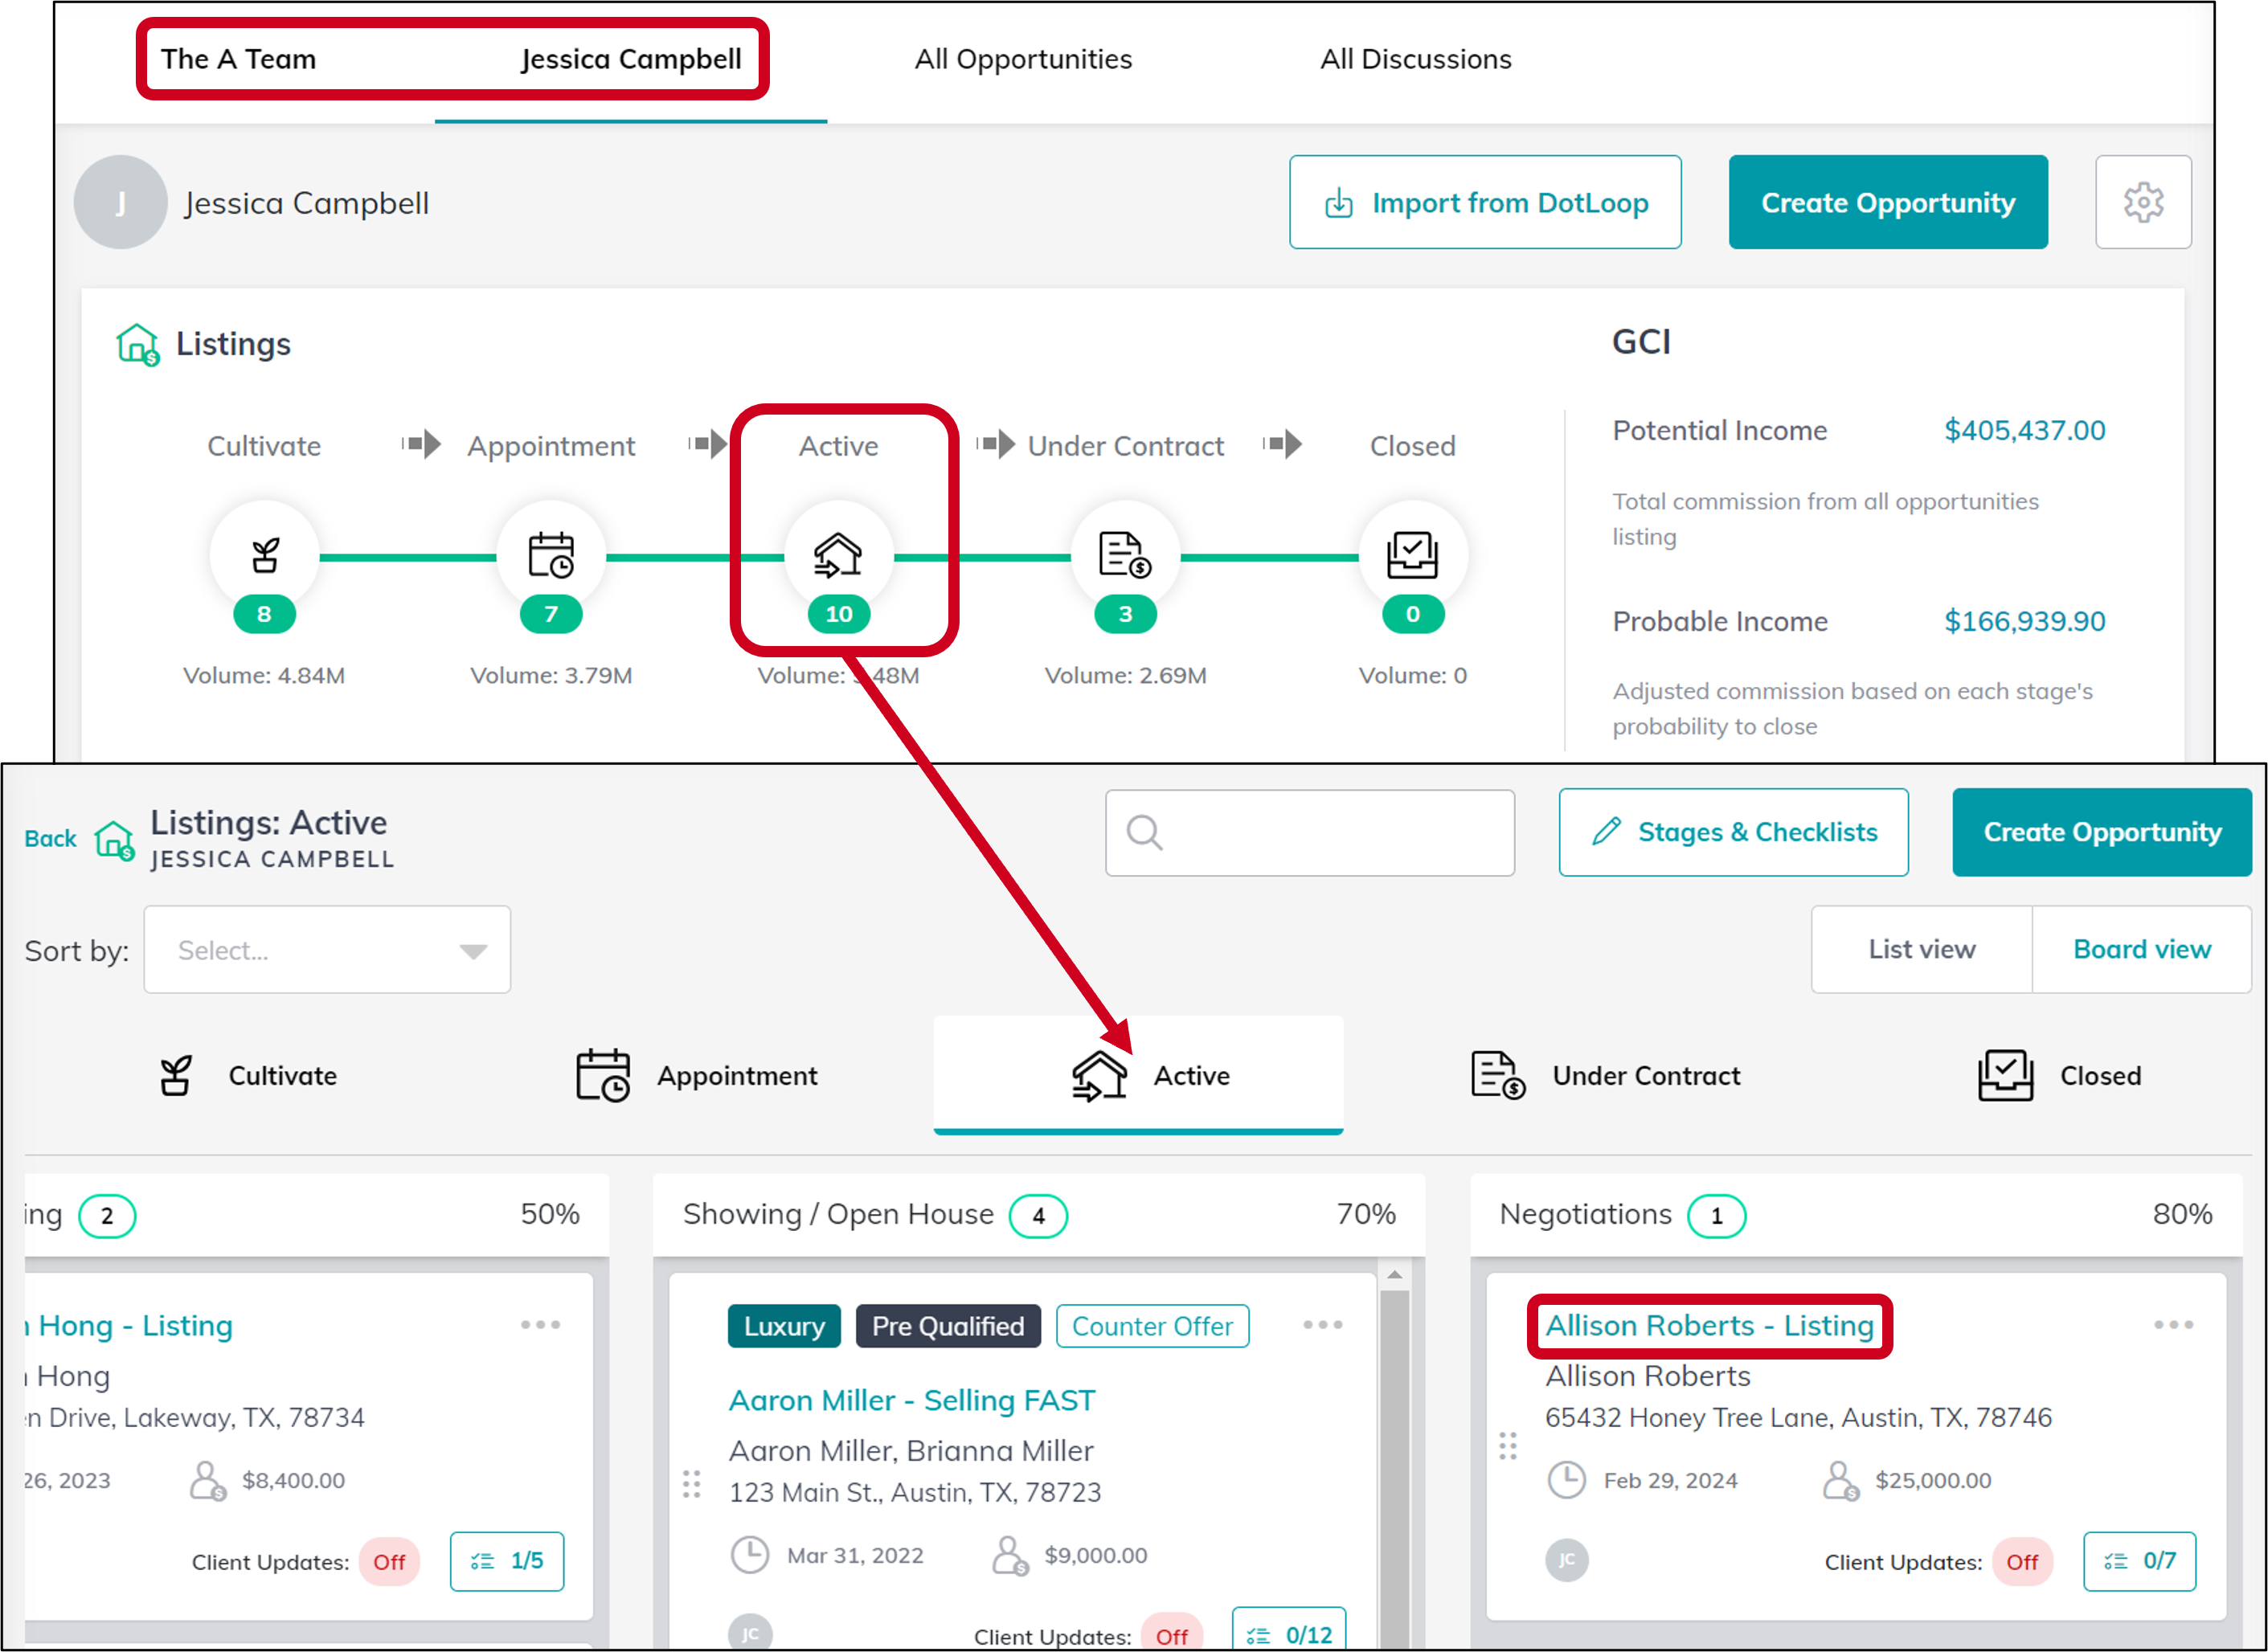Open the 0/7 checklist on Allison Roberts
The width and height of the screenshot is (2268, 1652).
2139,1561
